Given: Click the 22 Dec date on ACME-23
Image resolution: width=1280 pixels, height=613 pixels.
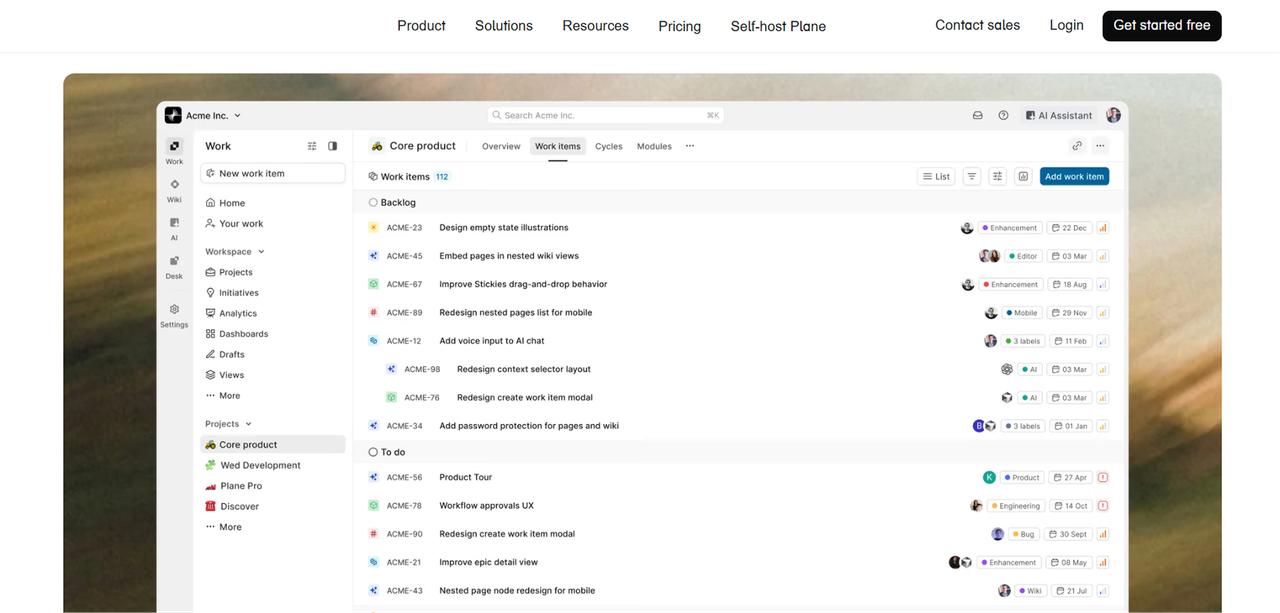Looking at the screenshot, I should click(x=1070, y=228).
